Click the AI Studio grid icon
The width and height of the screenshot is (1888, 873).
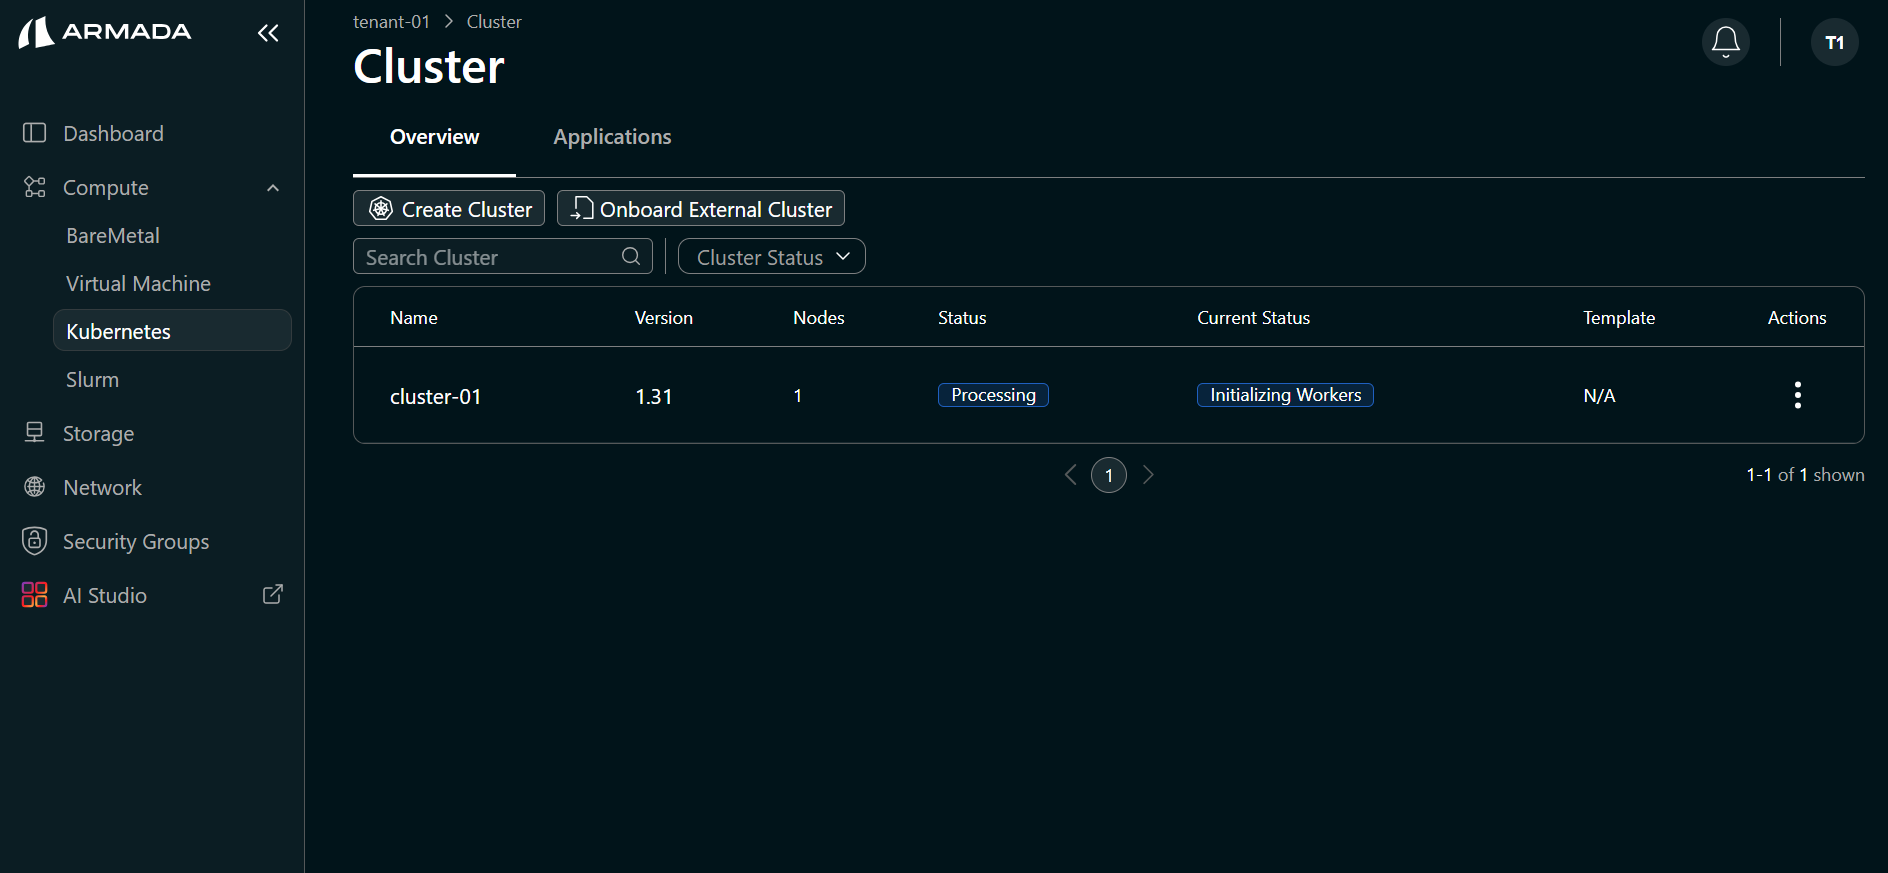pyautogui.click(x=35, y=595)
